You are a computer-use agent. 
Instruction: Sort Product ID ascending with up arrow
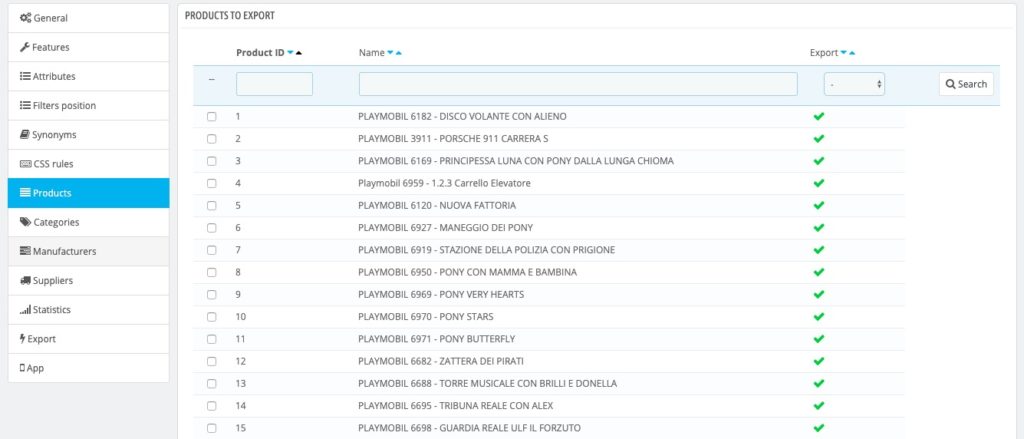pyautogui.click(x=299, y=53)
